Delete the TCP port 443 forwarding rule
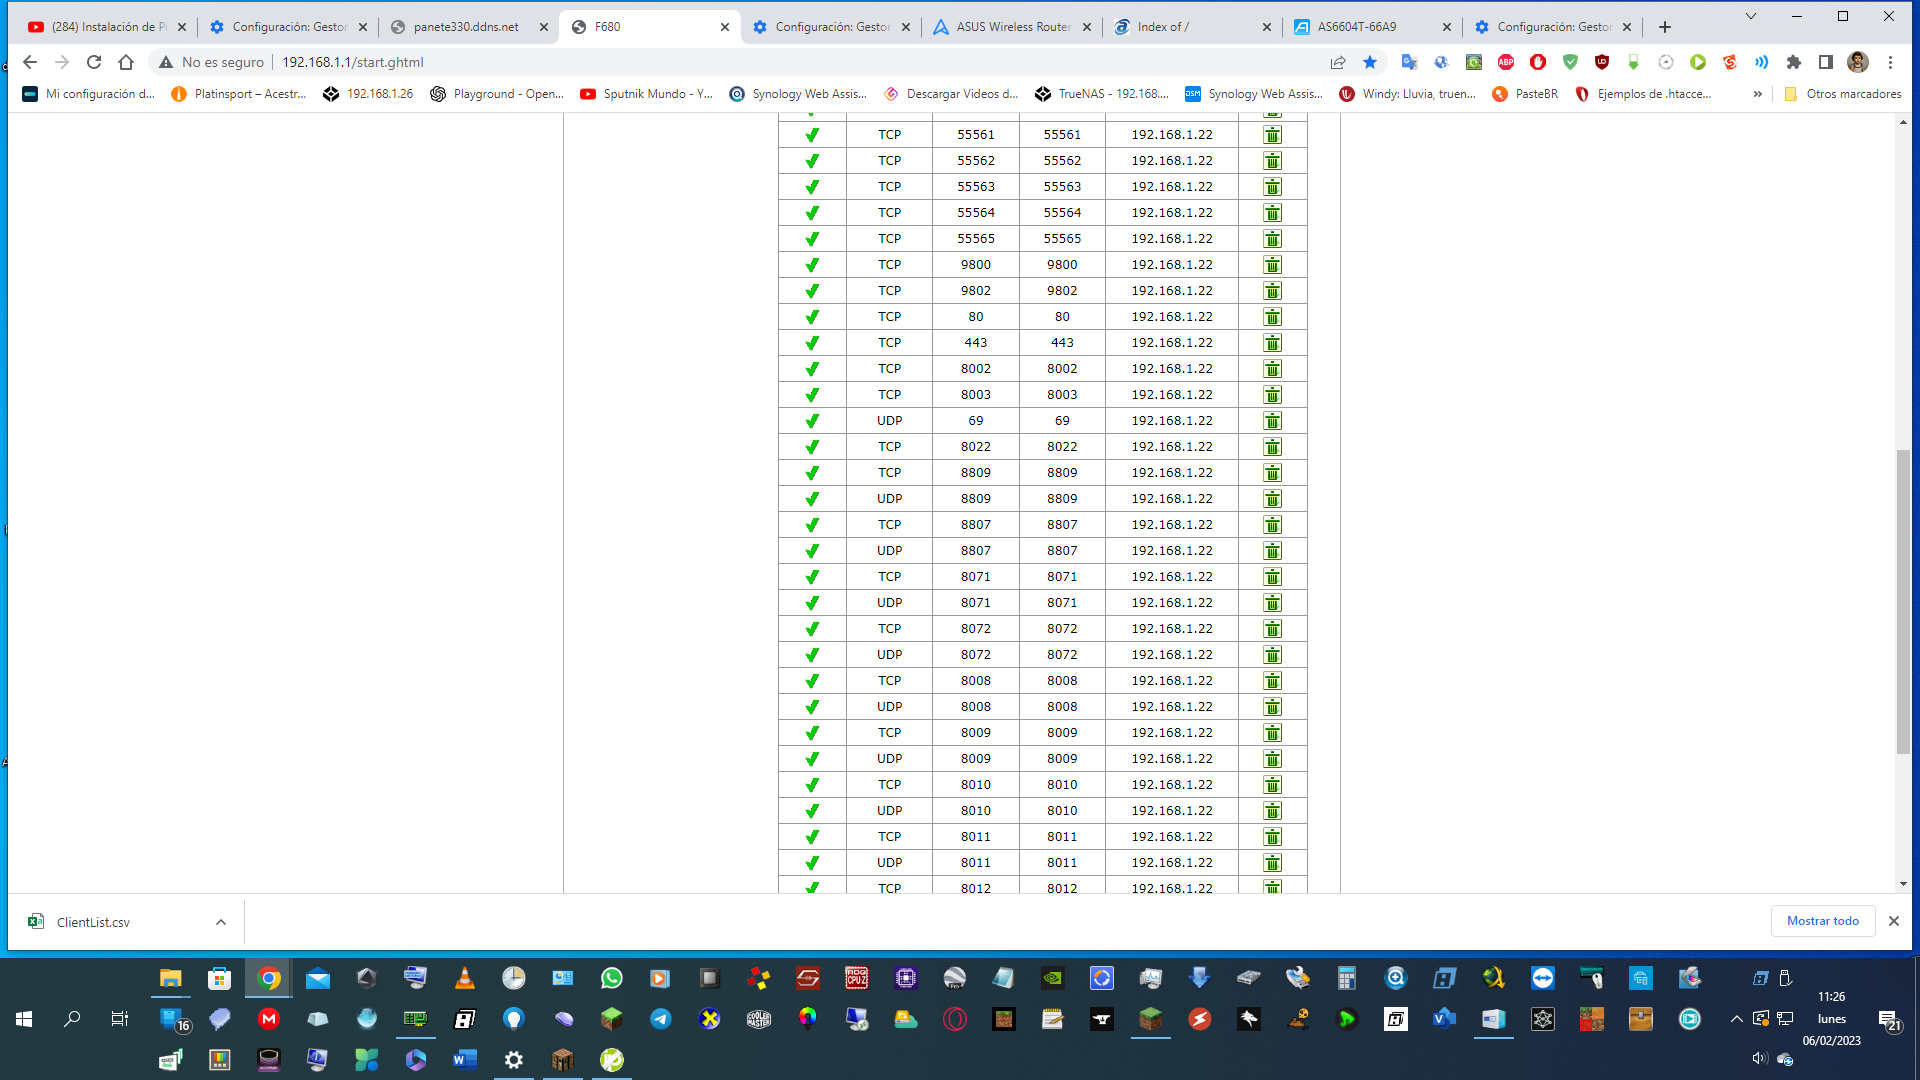The width and height of the screenshot is (1920, 1080). 1272,343
